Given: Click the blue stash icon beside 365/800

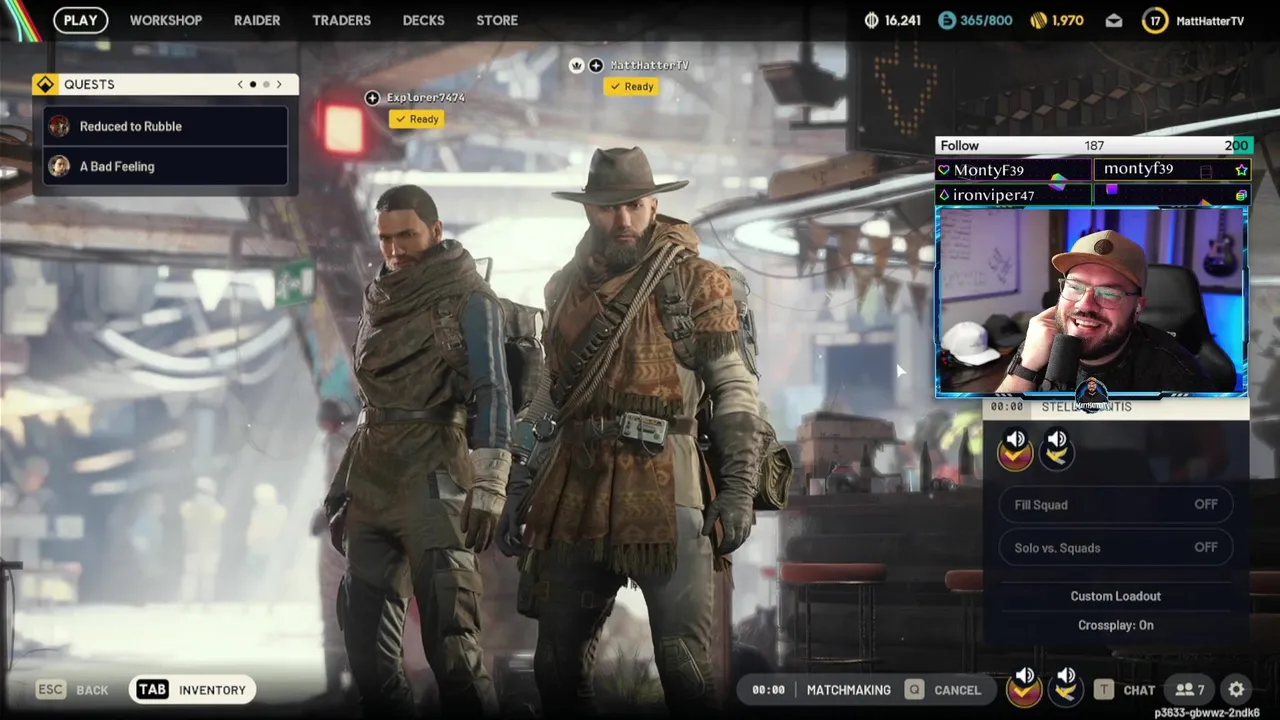Looking at the screenshot, I should pos(946,20).
